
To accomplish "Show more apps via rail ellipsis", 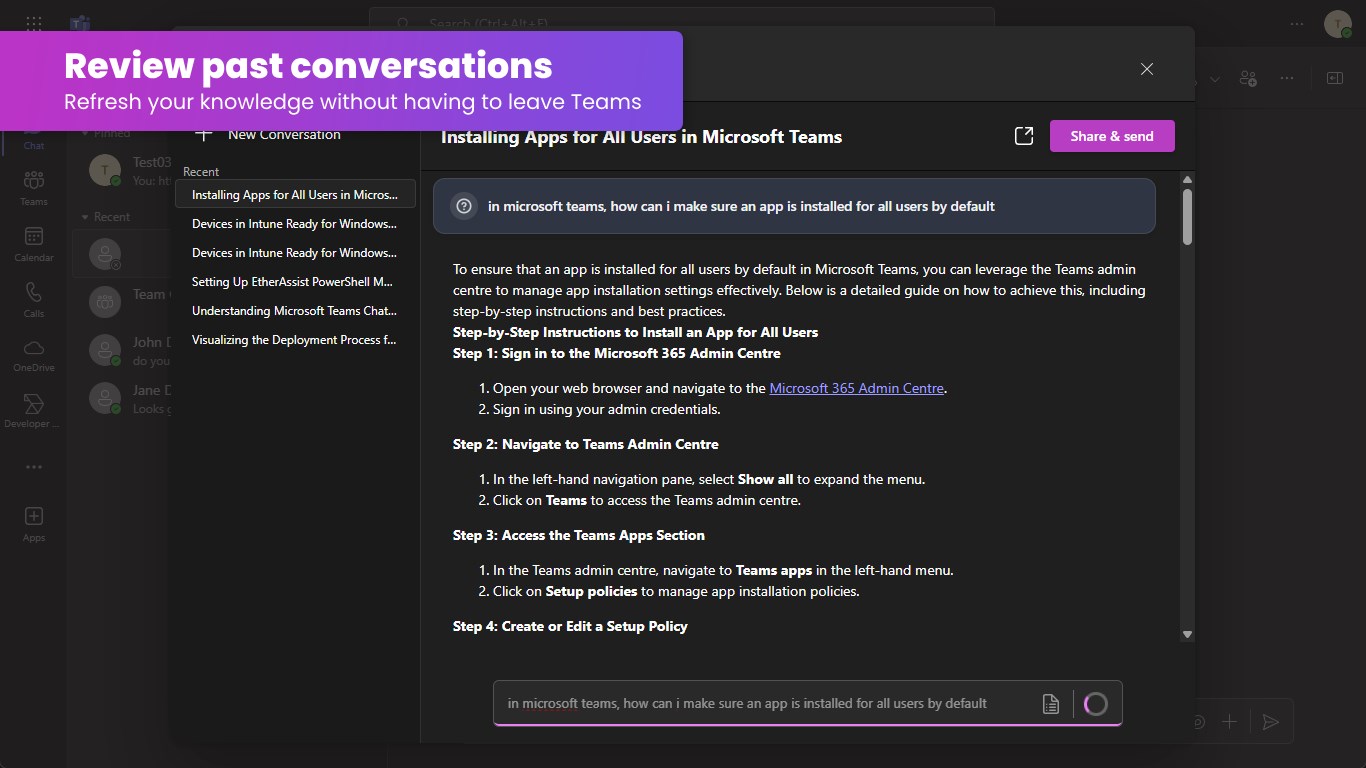I will tap(34, 467).
